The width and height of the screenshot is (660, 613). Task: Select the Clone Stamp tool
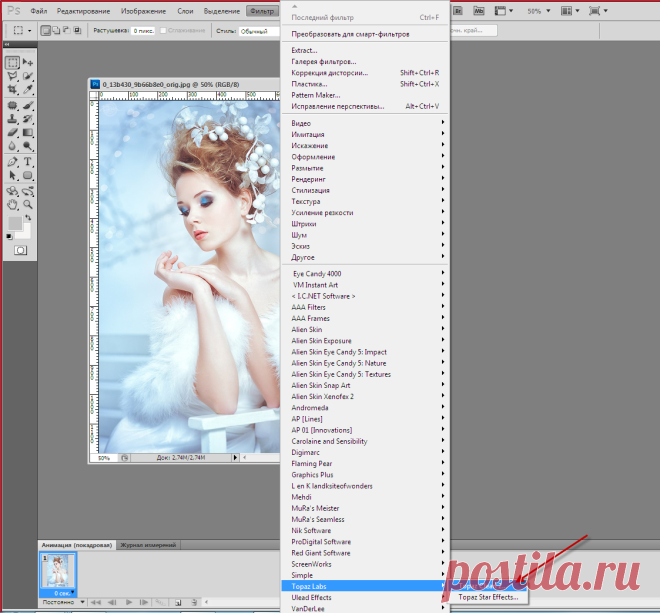pos(12,119)
